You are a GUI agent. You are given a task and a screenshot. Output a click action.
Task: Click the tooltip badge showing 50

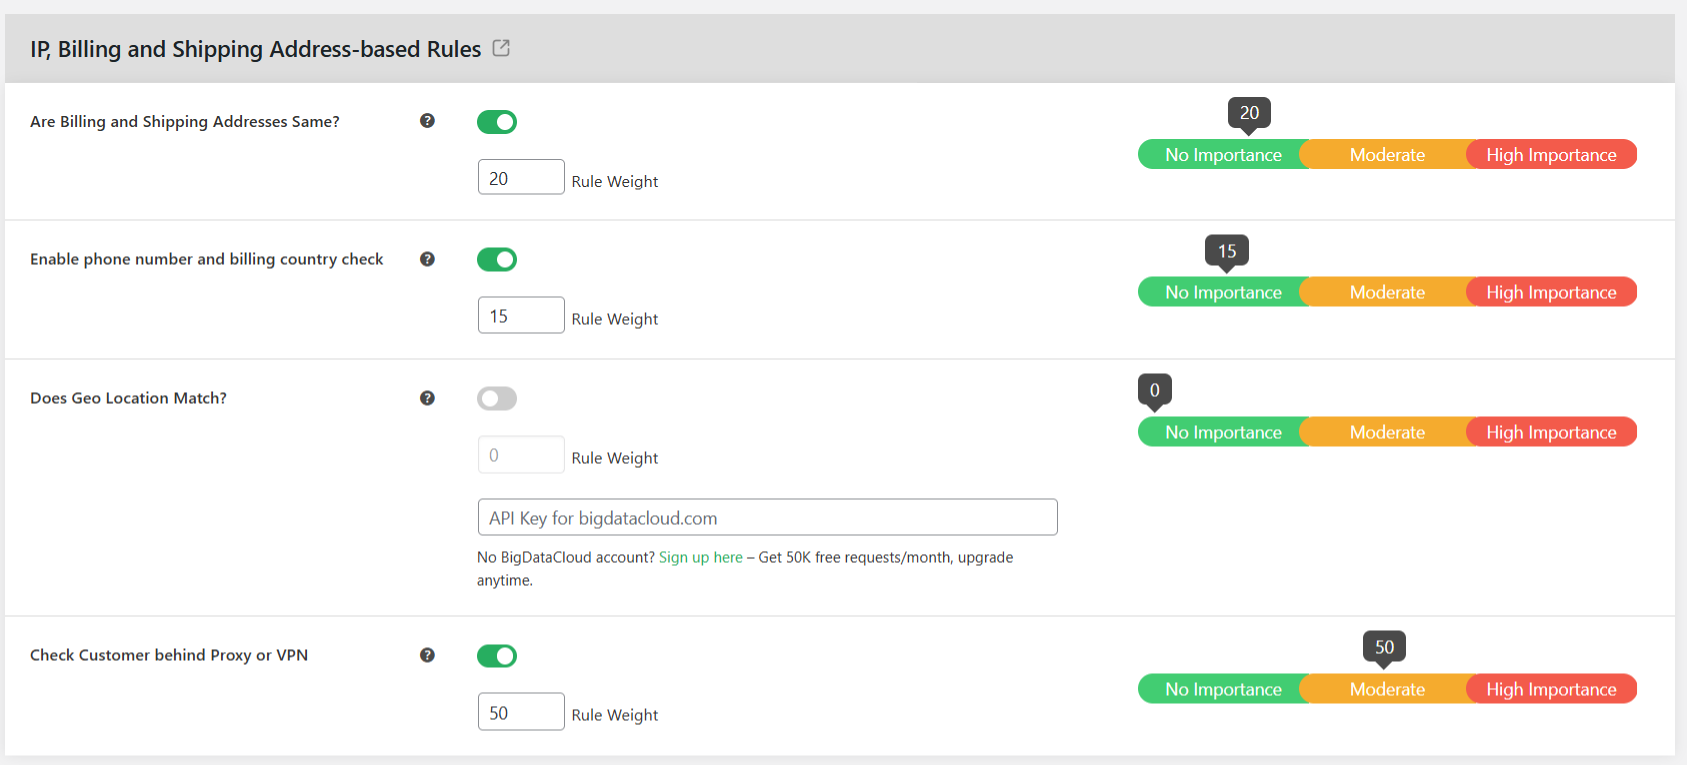pyautogui.click(x=1384, y=647)
